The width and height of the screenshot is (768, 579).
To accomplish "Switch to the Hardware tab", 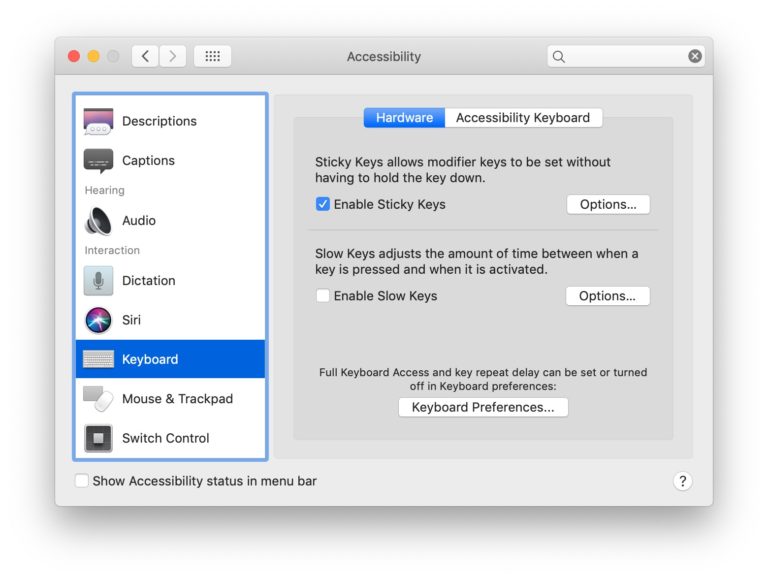I will [x=404, y=118].
